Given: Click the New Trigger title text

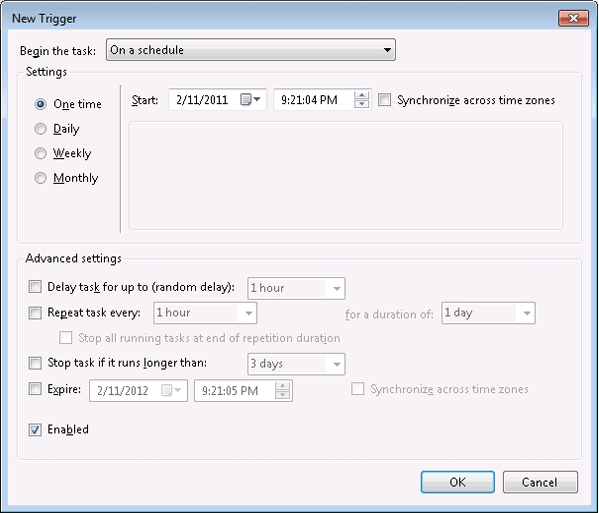Looking at the screenshot, I should point(44,18).
